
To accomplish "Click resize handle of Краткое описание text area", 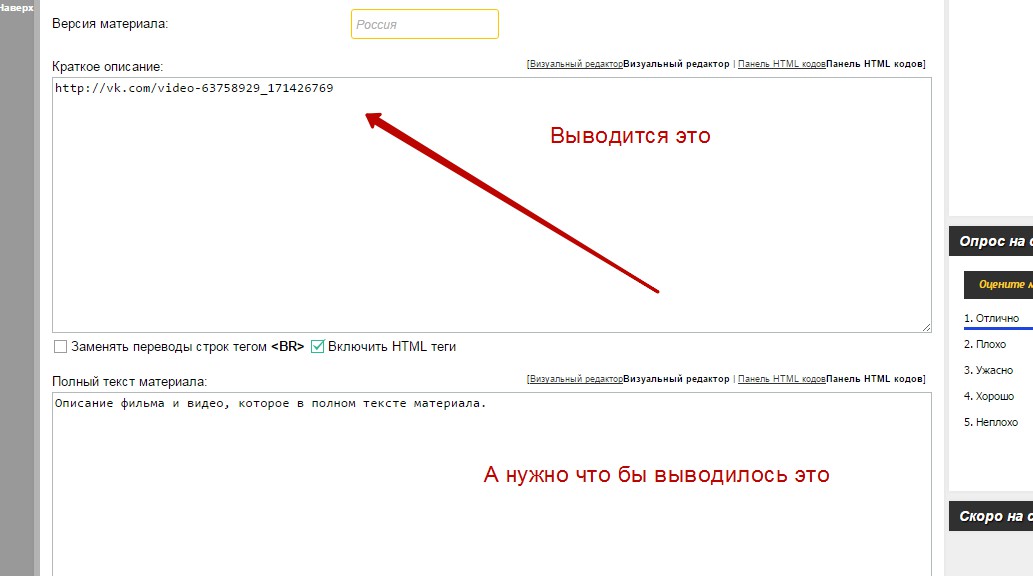I will [926, 326].
